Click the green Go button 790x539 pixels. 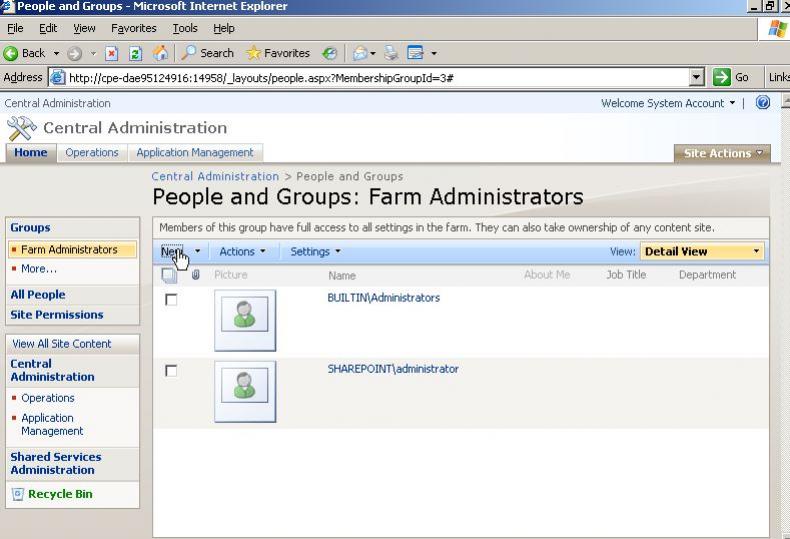click(x=731, y=78)
